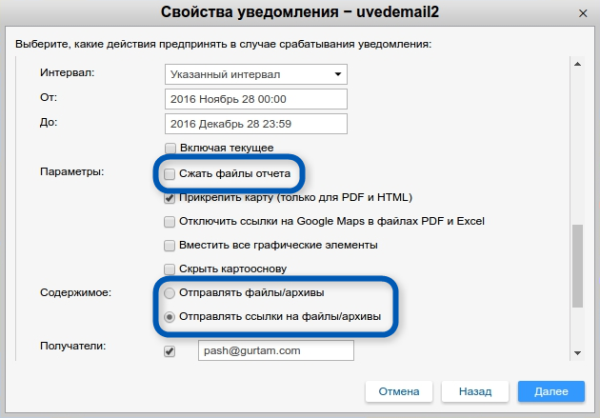This screenshot has height=418, width=600.
Task: Enable Сжать файлы отчета checkbox
Action: [169, 174]
